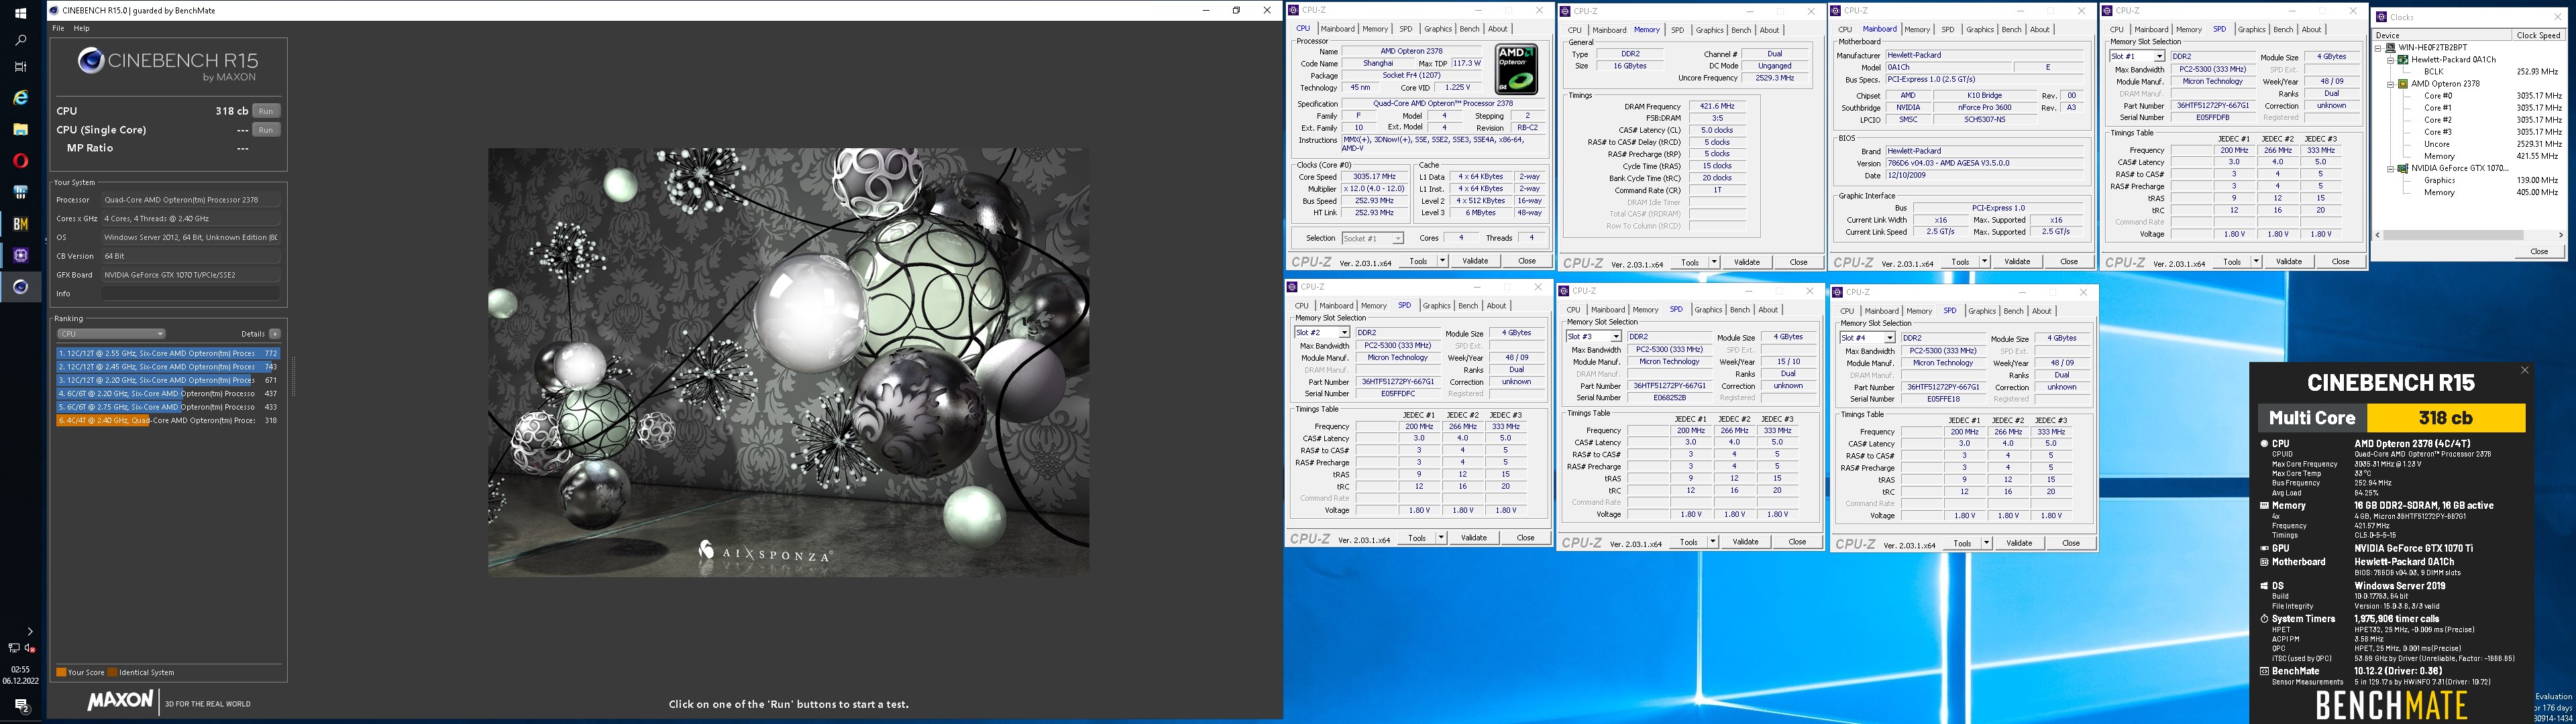Screen dimensions: 2576x724
Task: Open Slot #2 memory slot dropdown
Action: (x=1343, y=333)
